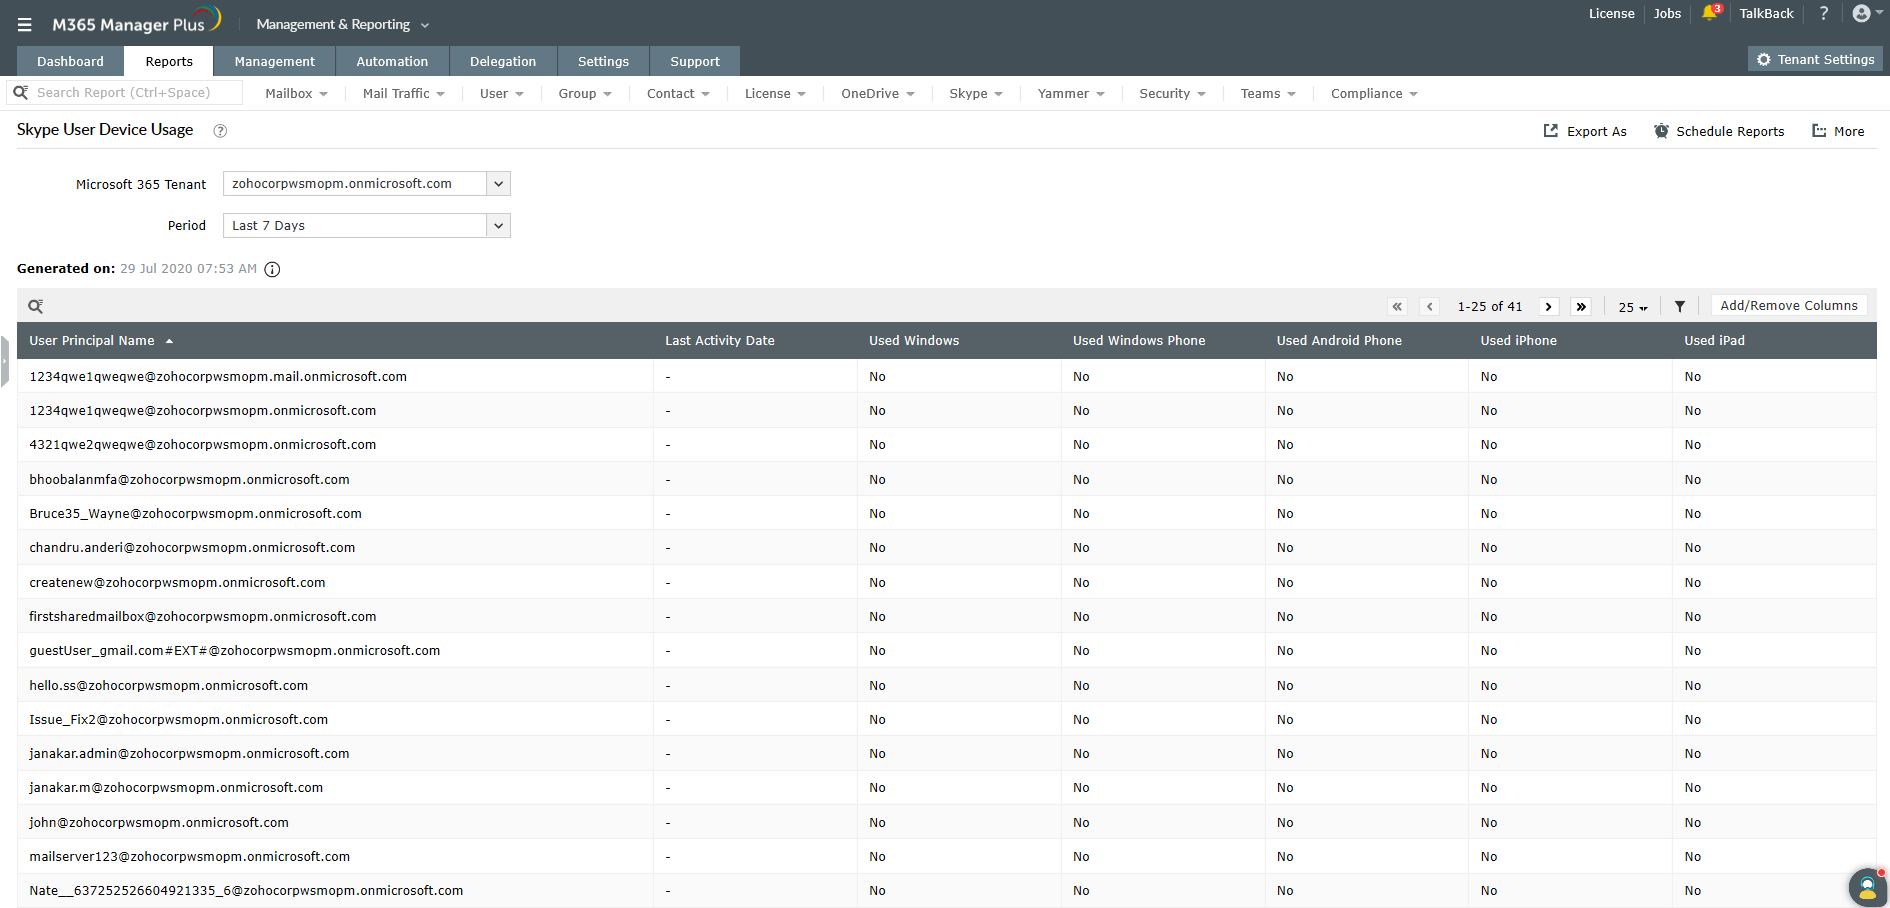1890x908 pixels.
Task: Open the table search magnifier icon
Action: click(36, 306)
